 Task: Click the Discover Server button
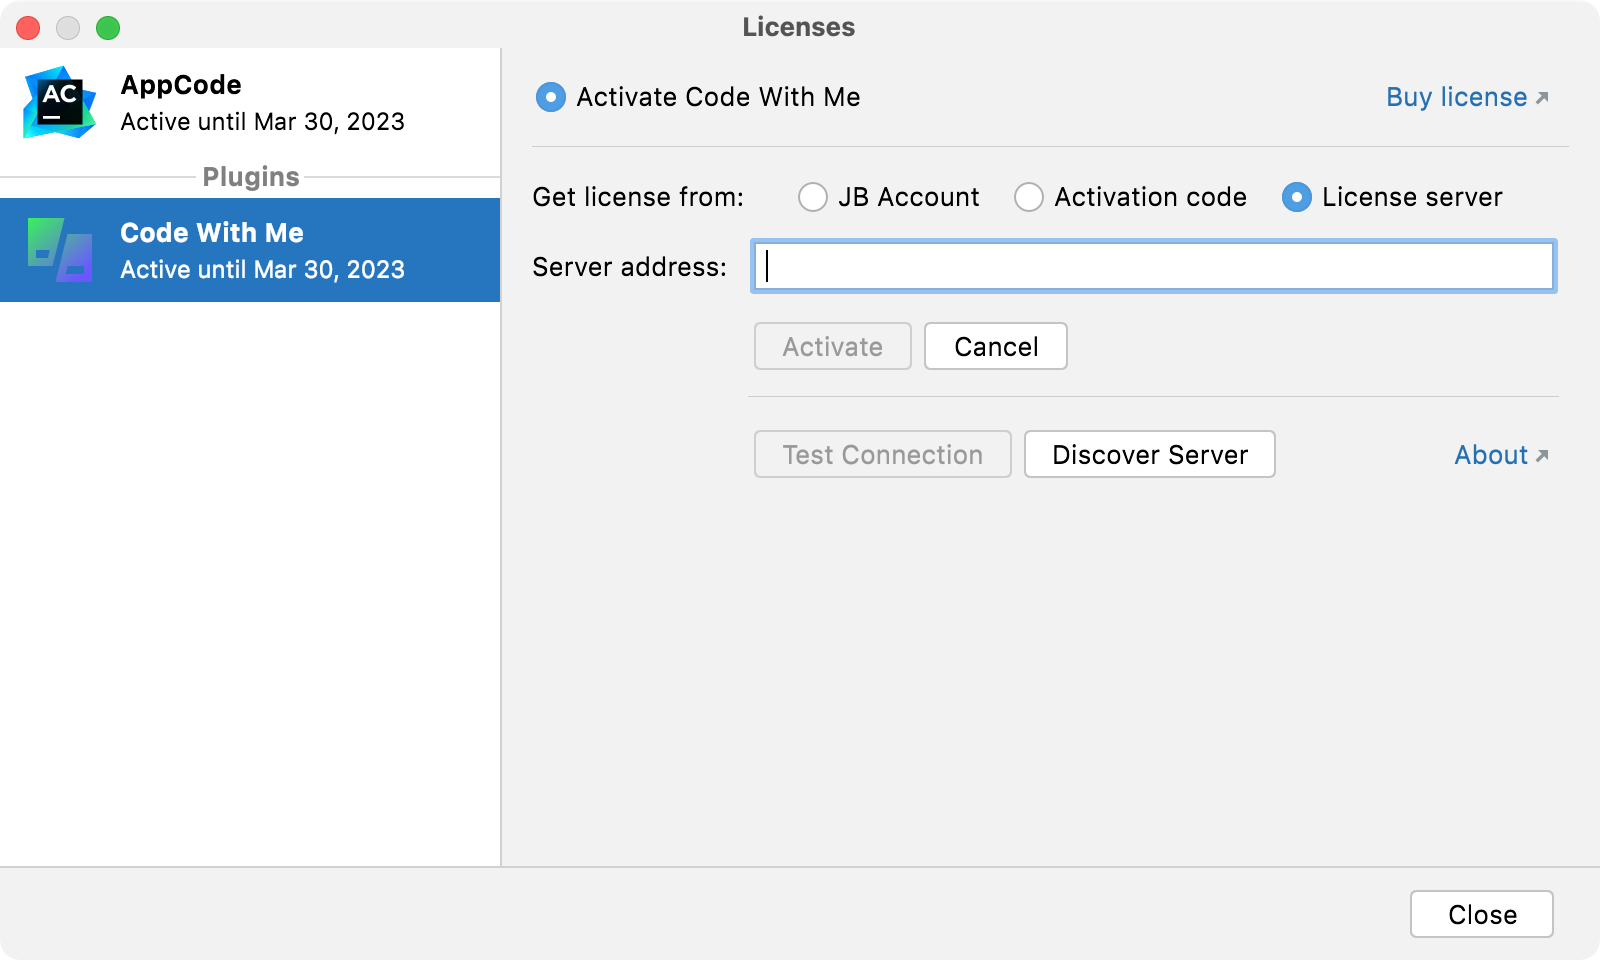click(1150, 454)
